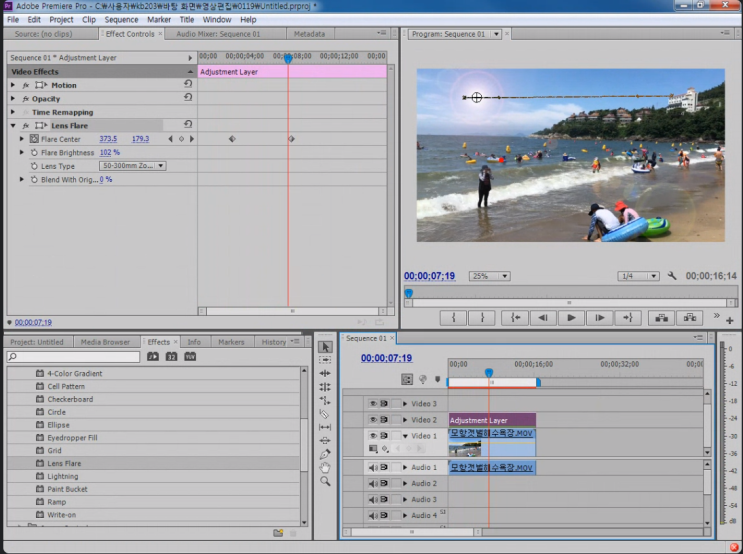Open the 25% zoom level dropdown
Screen dimensions: 743x554
pos(490,276)
